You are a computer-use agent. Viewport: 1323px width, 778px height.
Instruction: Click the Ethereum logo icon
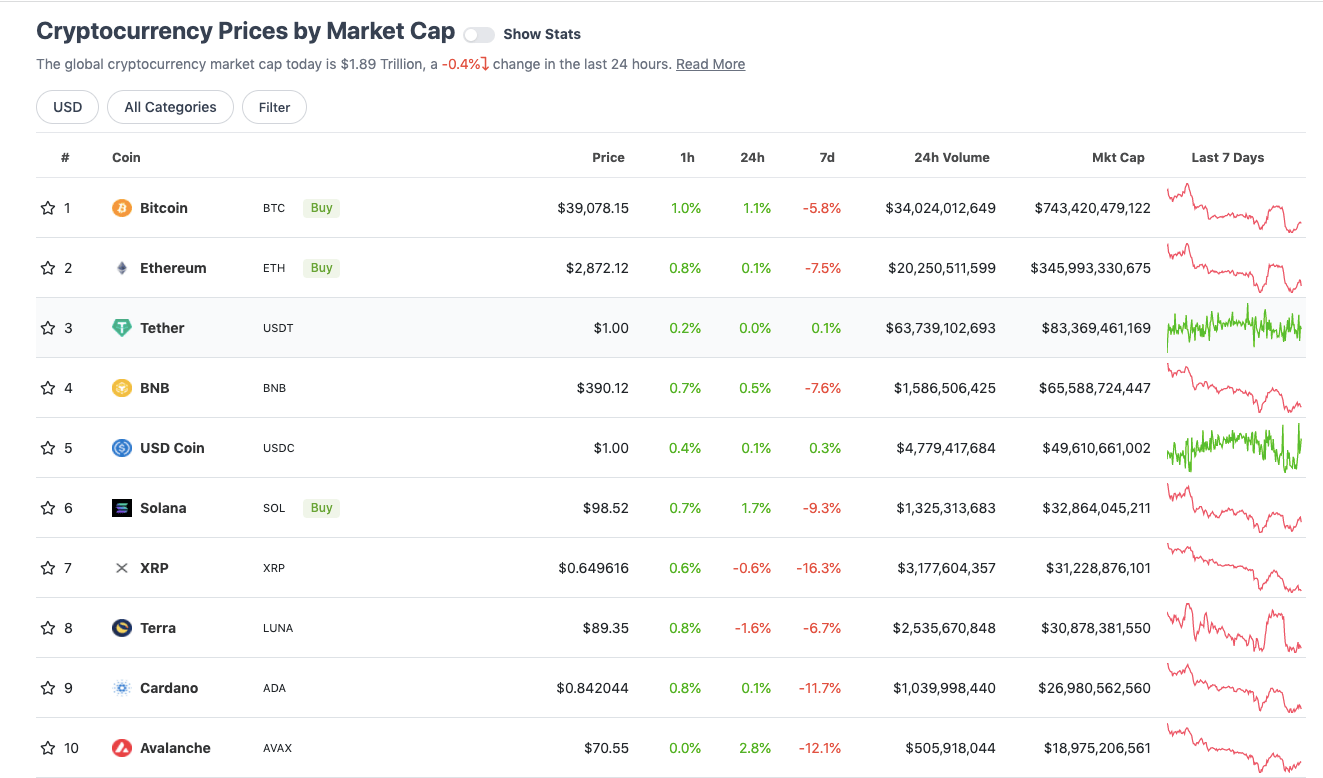tap(122, 268)
